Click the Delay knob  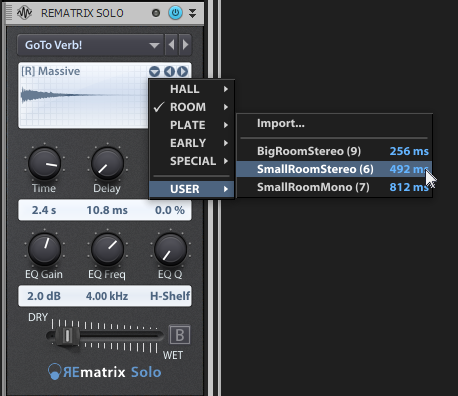coord(107,163)
